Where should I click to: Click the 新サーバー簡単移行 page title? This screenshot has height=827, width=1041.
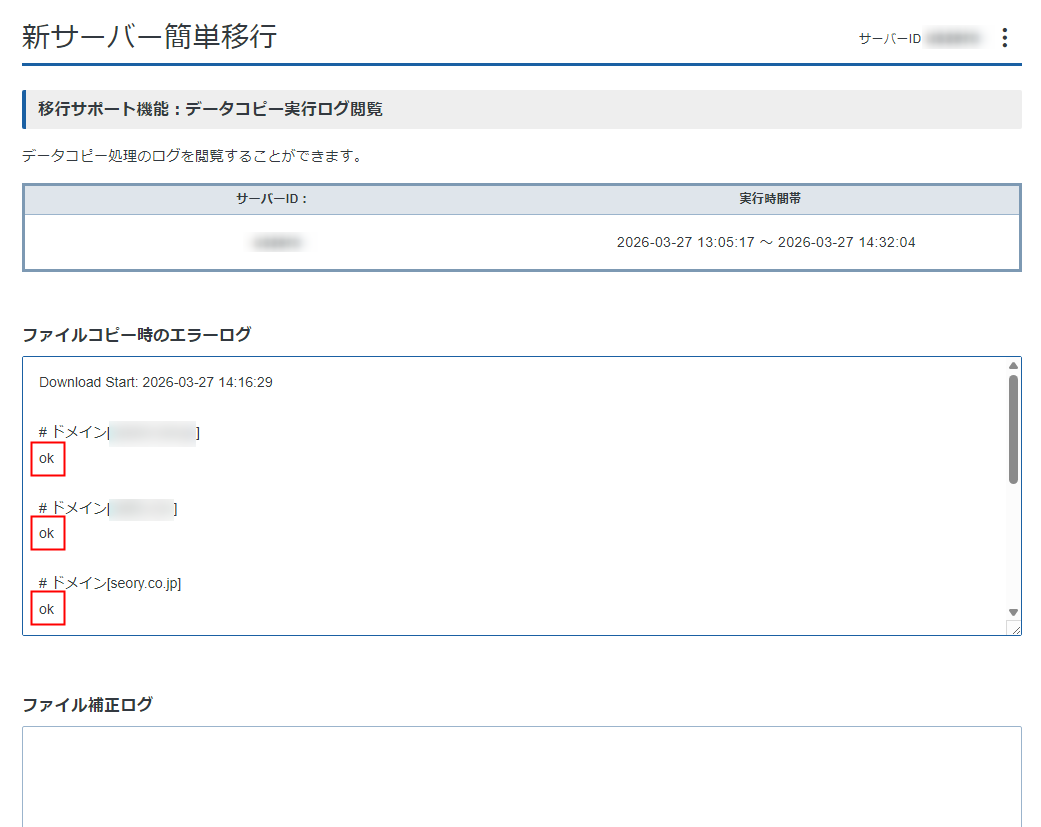click(x=150, y=38)
